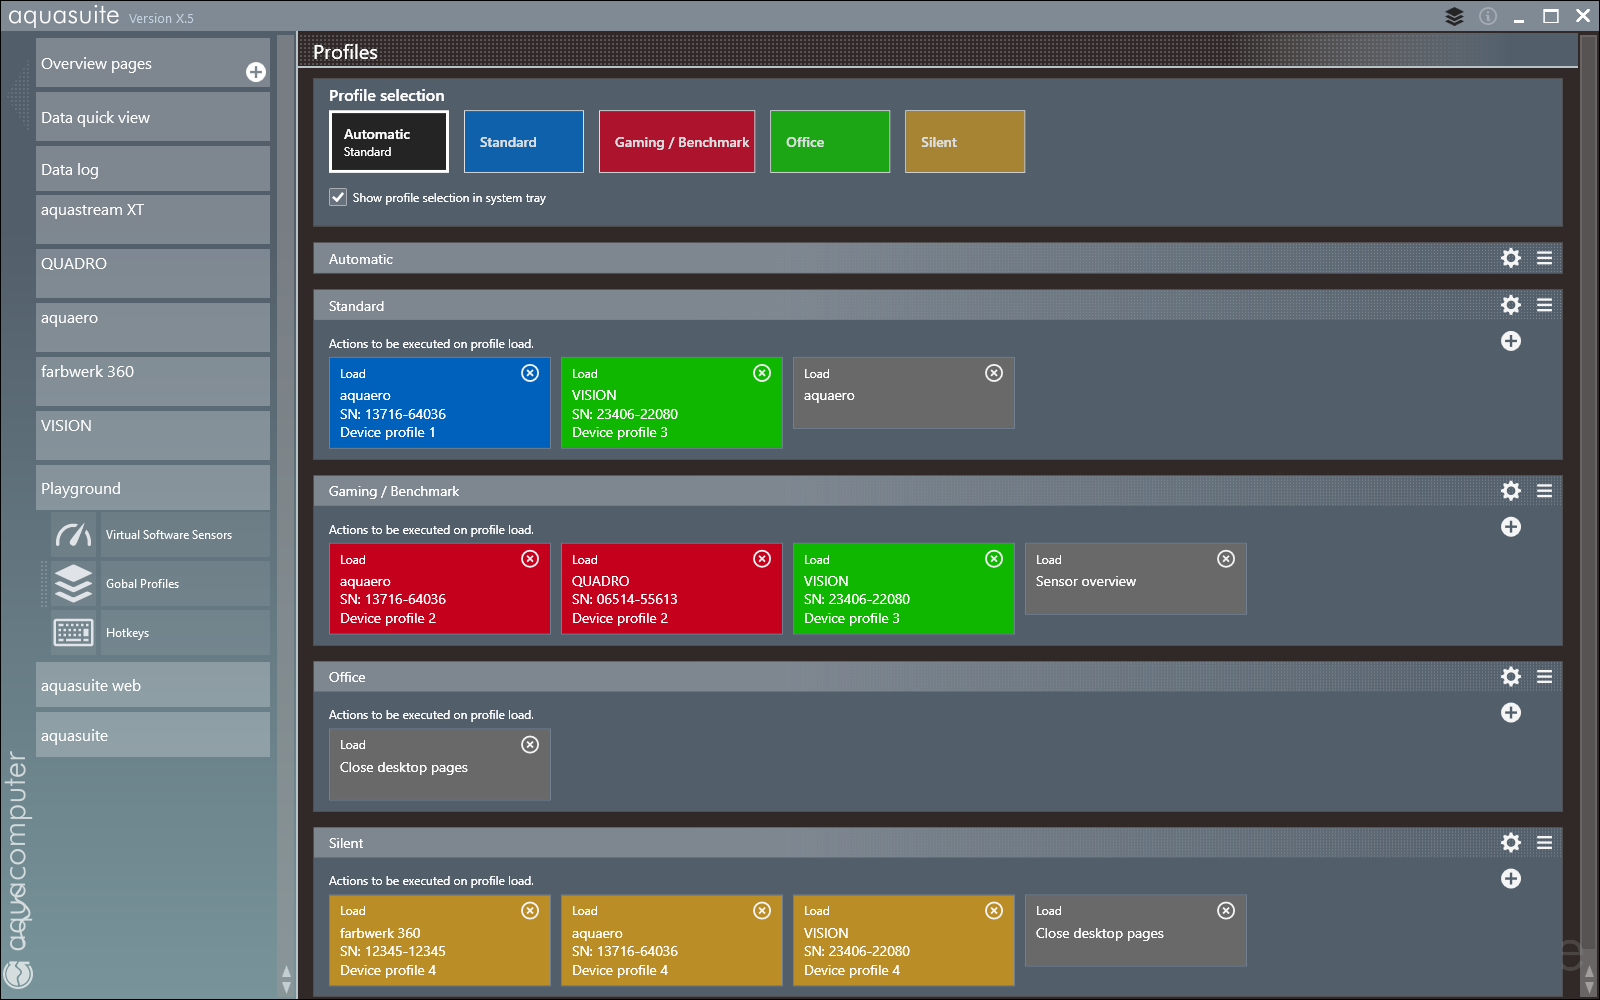This screenshot has width=1600, height=1000.
Task: Open aquastream XT device page
Action: (153, 219)
